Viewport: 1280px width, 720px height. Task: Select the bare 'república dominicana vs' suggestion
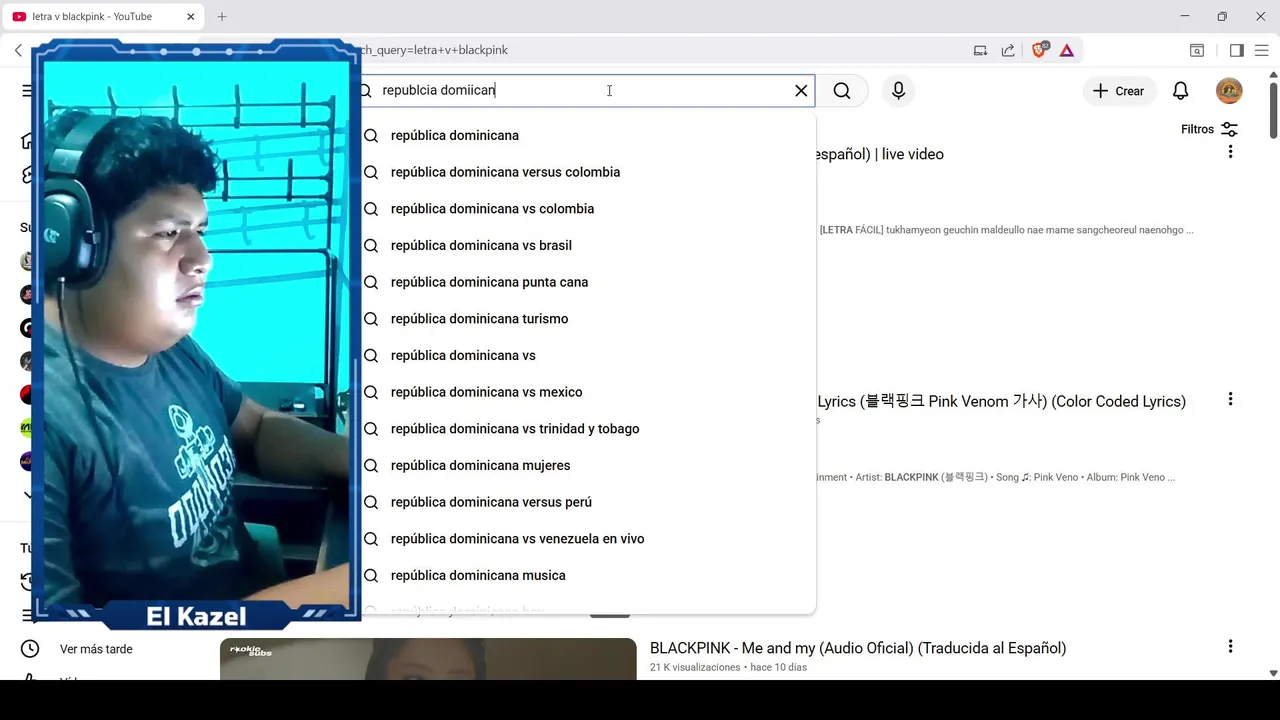point(588,355)
